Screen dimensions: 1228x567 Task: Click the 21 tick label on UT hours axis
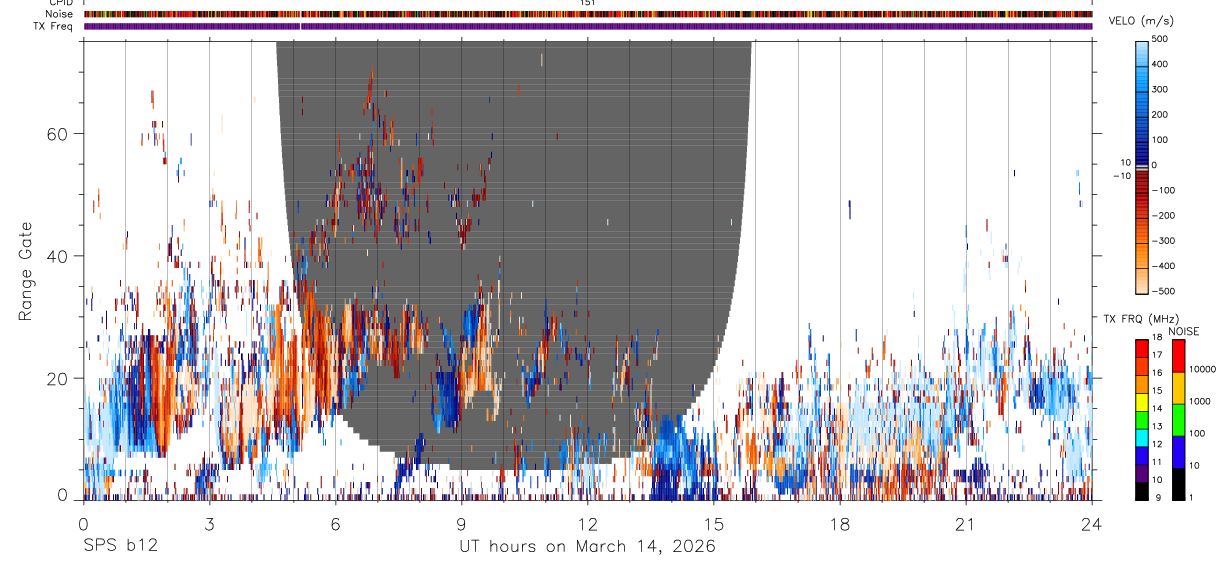[x=966, y=524]
